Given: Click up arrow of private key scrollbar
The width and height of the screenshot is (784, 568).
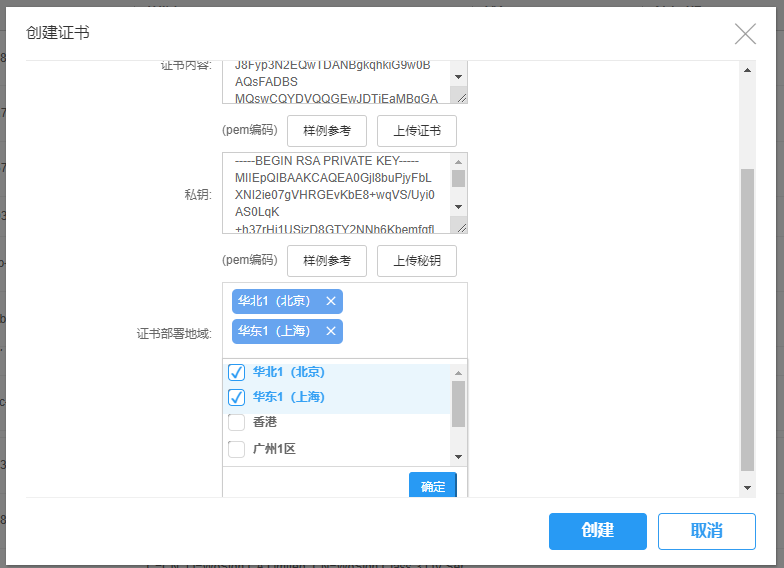Looking at the screenshot, I should [x=458, y=162].
